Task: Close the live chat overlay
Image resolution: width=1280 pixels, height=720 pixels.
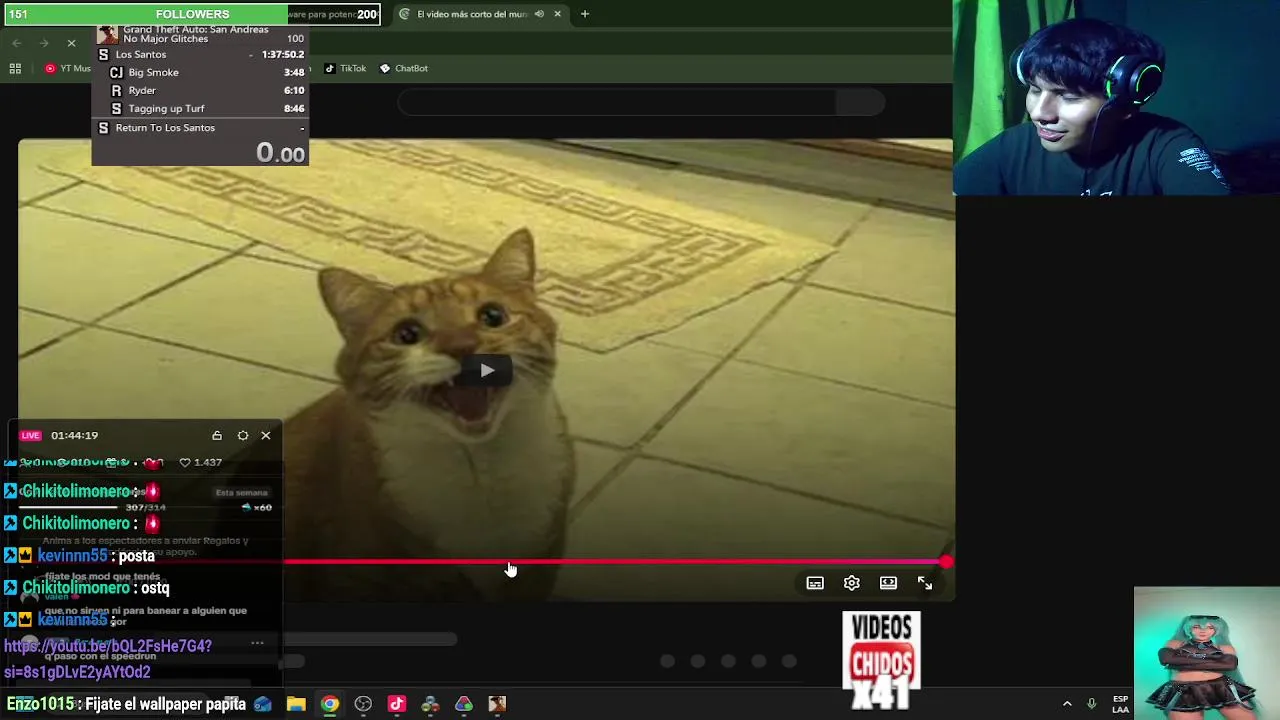Action: 266,435
